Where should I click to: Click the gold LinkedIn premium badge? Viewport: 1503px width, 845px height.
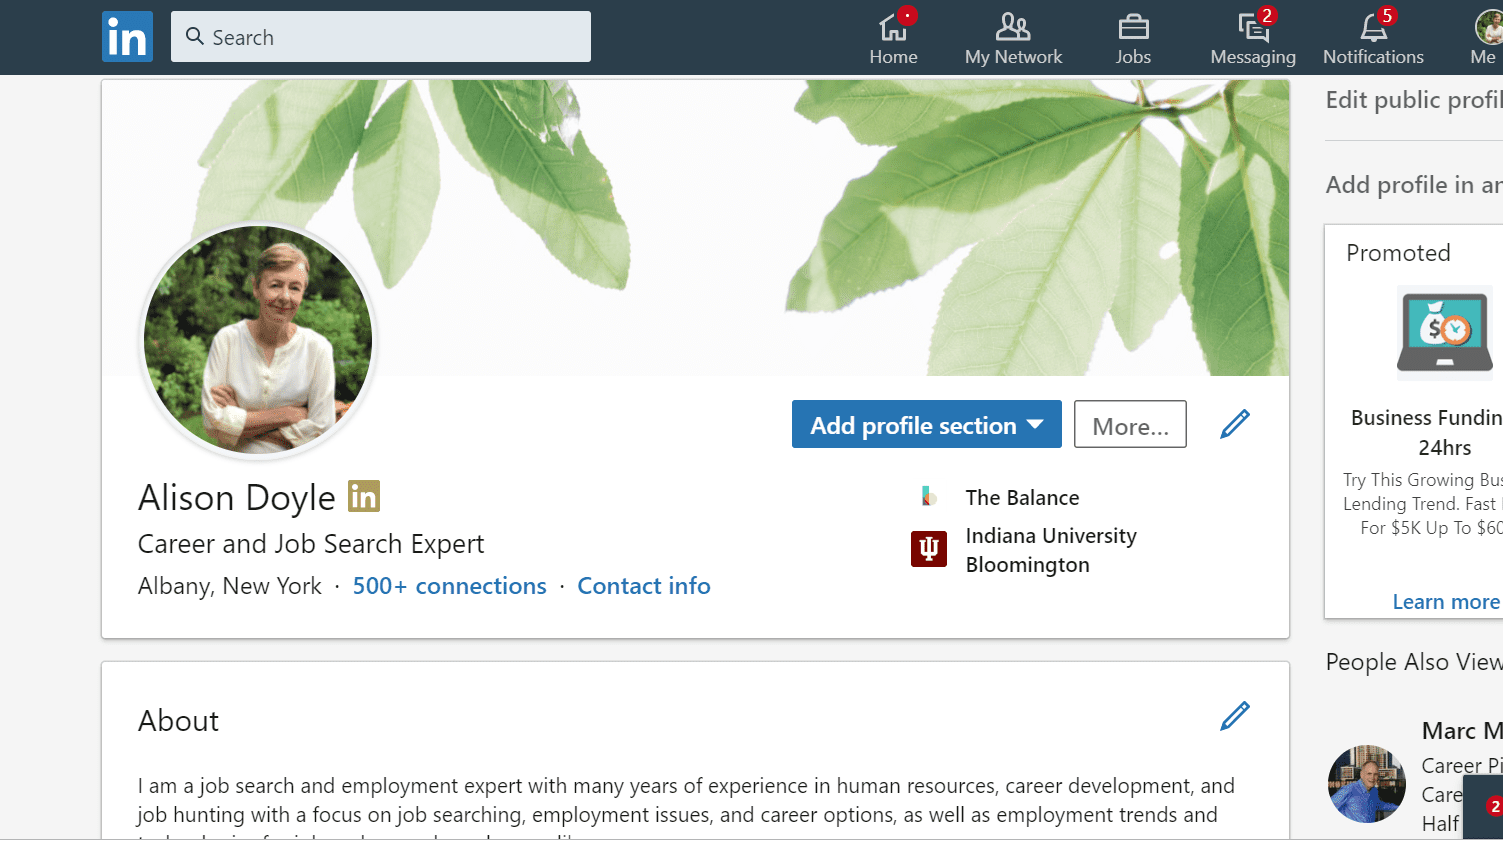[364, 496]
